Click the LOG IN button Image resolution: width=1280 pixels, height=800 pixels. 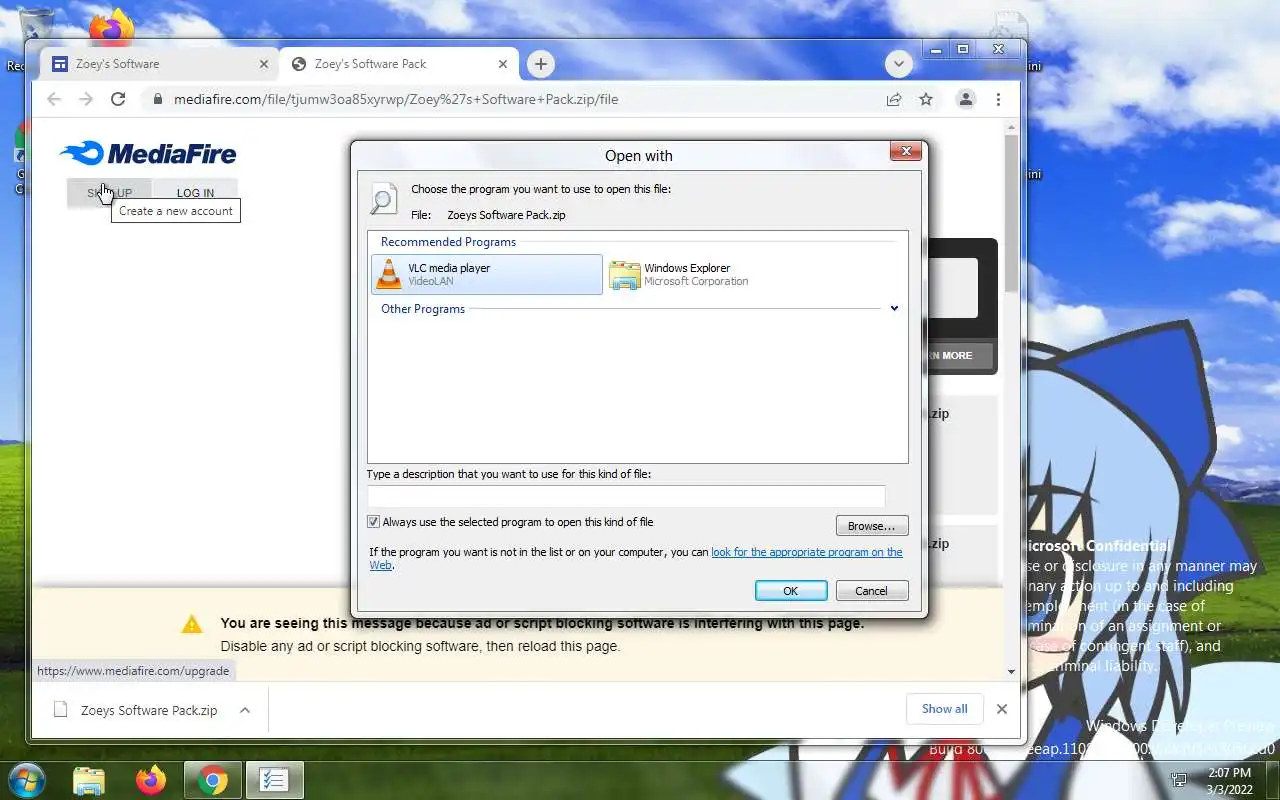tap(195, 193)
